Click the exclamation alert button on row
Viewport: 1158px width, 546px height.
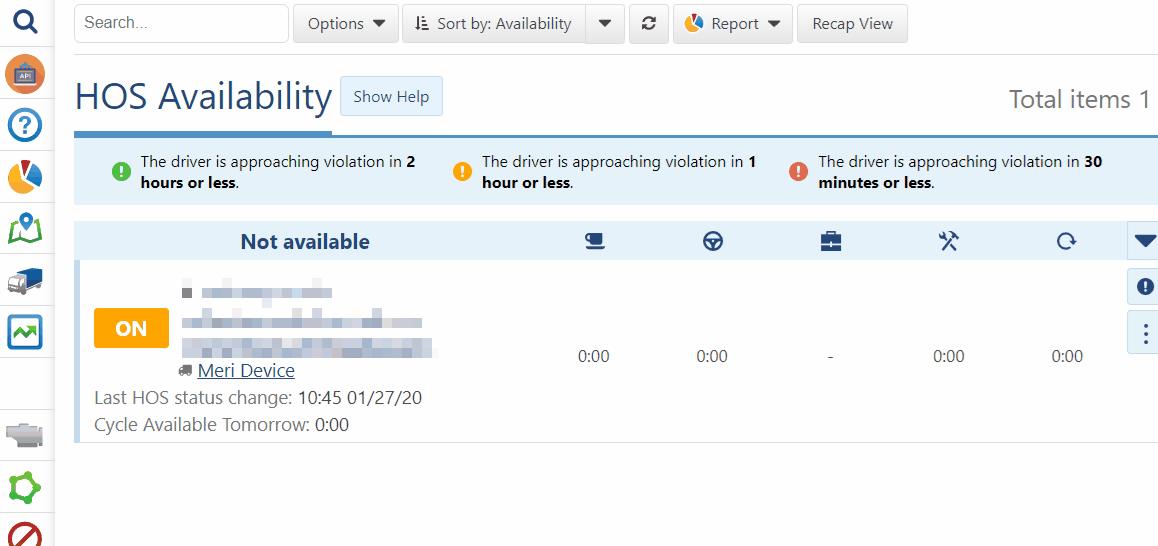[1144, 286]
